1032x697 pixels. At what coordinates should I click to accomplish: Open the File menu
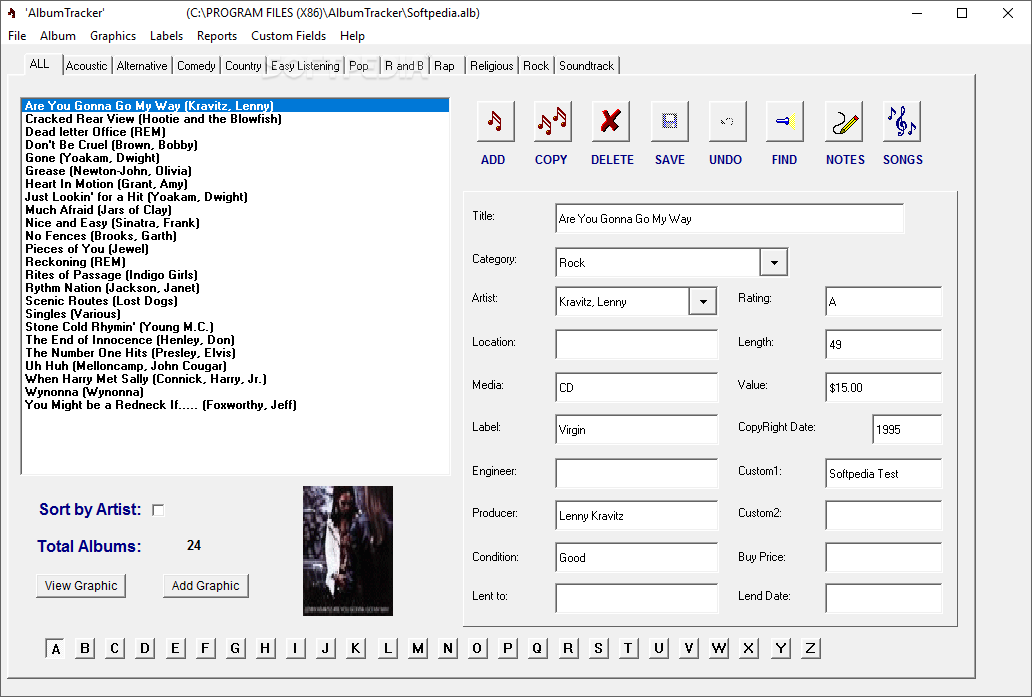click(17, 36)
